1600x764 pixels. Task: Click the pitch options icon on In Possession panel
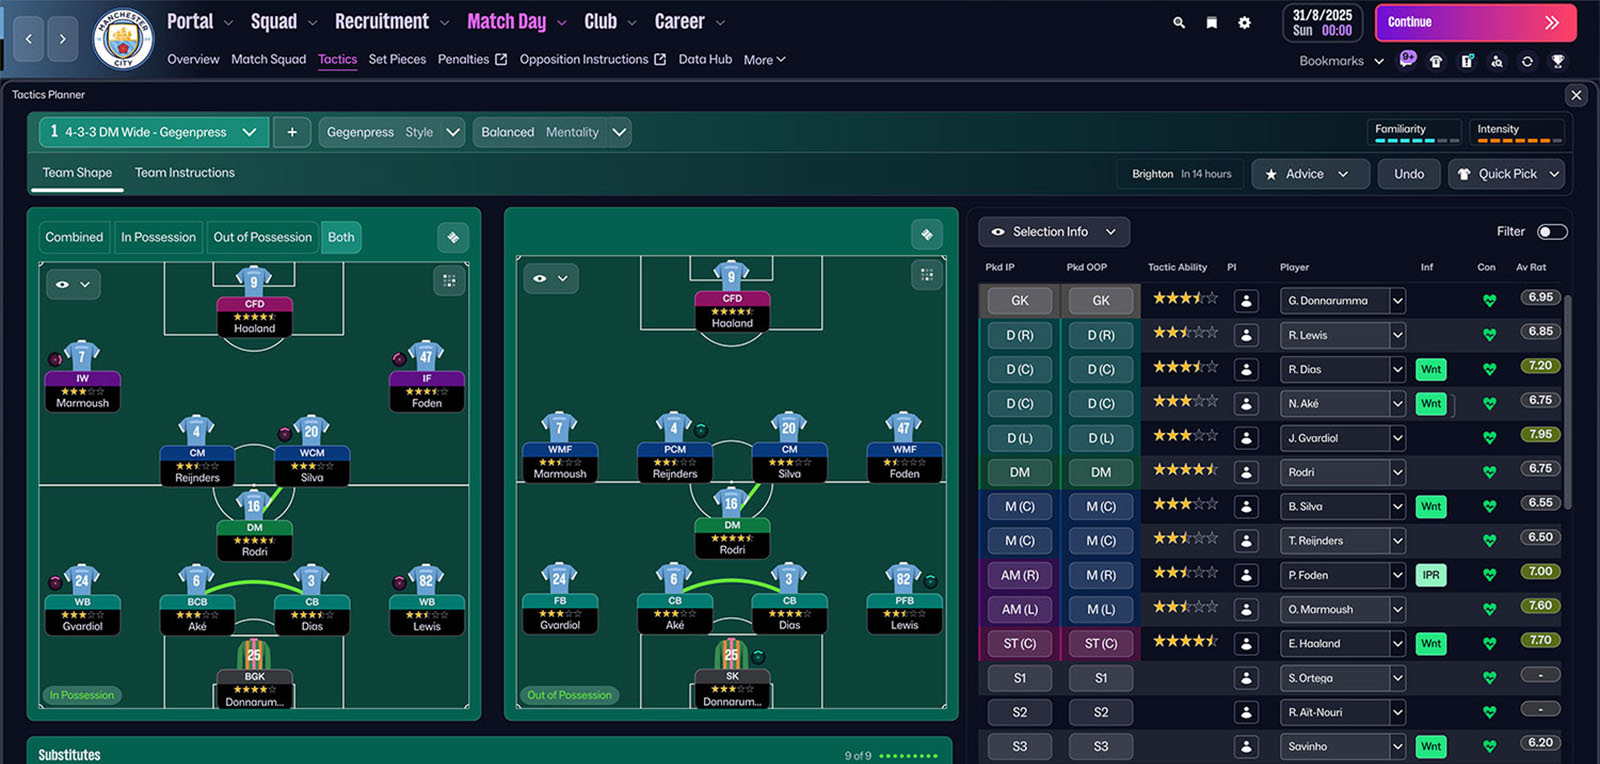453,237
